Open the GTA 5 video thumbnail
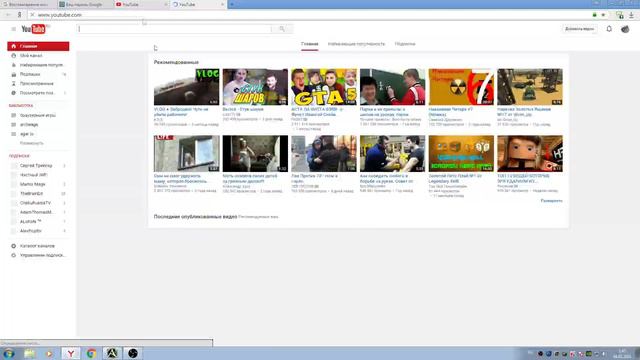 tap(324, 87)
